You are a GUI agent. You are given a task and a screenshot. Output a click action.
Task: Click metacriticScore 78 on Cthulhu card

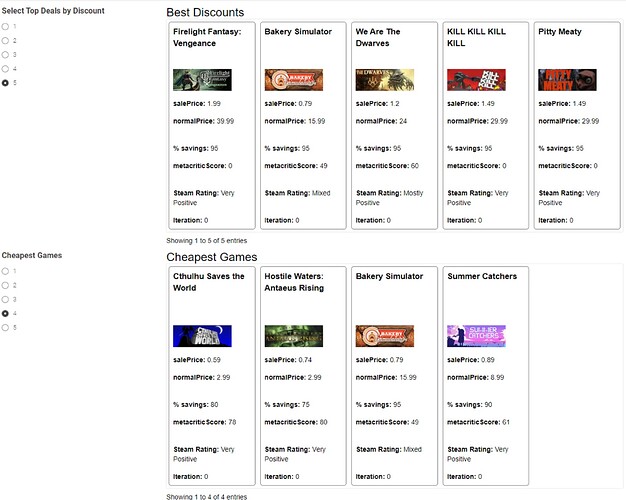[x=204, y=422]
